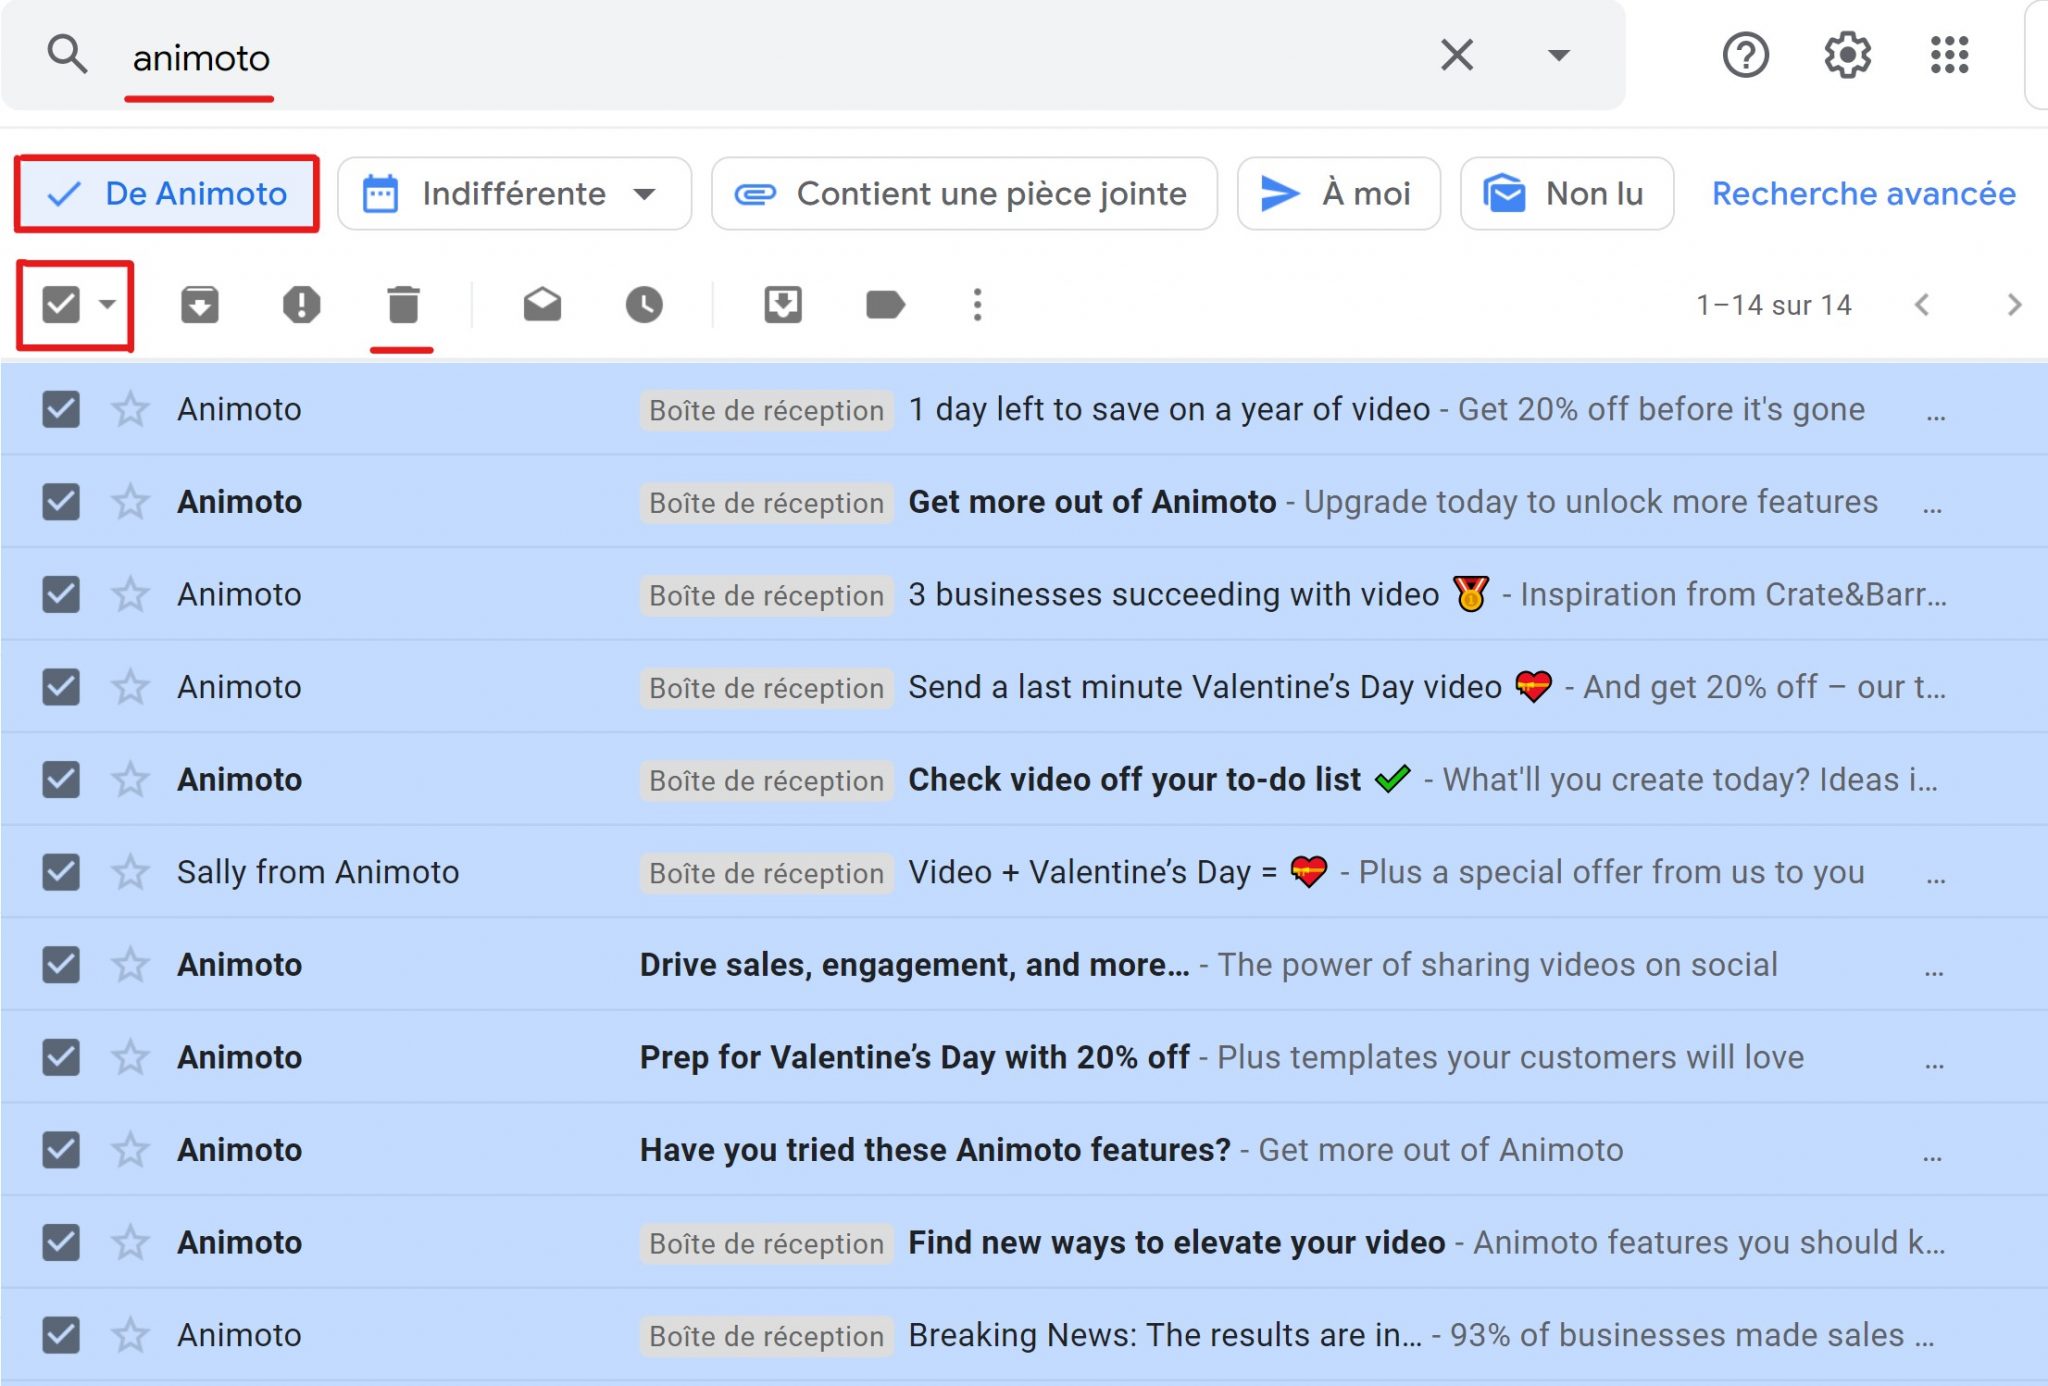Open the Help question mark icon
Image resolution: width=2048 pixels, height=1386 pixels.
1745,54
